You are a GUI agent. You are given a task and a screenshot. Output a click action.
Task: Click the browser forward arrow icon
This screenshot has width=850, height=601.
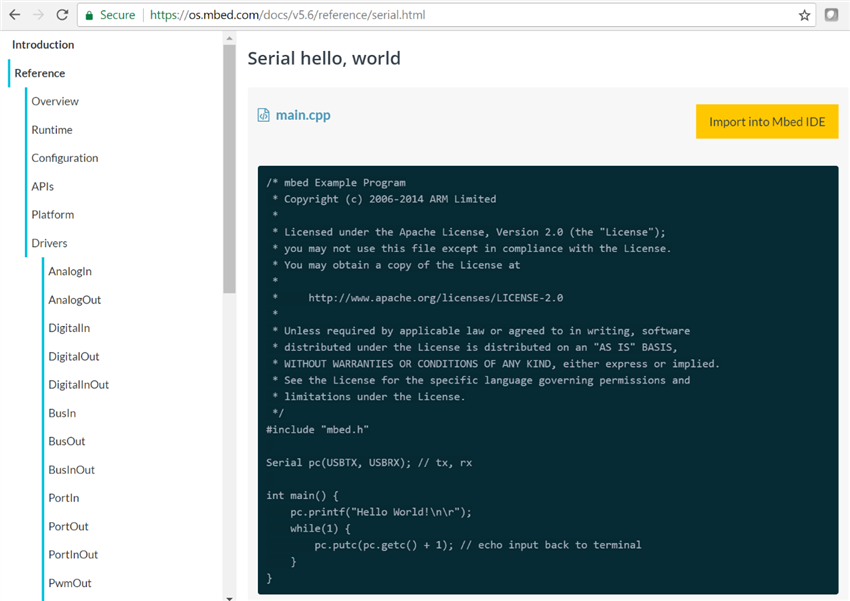[38, 16]
